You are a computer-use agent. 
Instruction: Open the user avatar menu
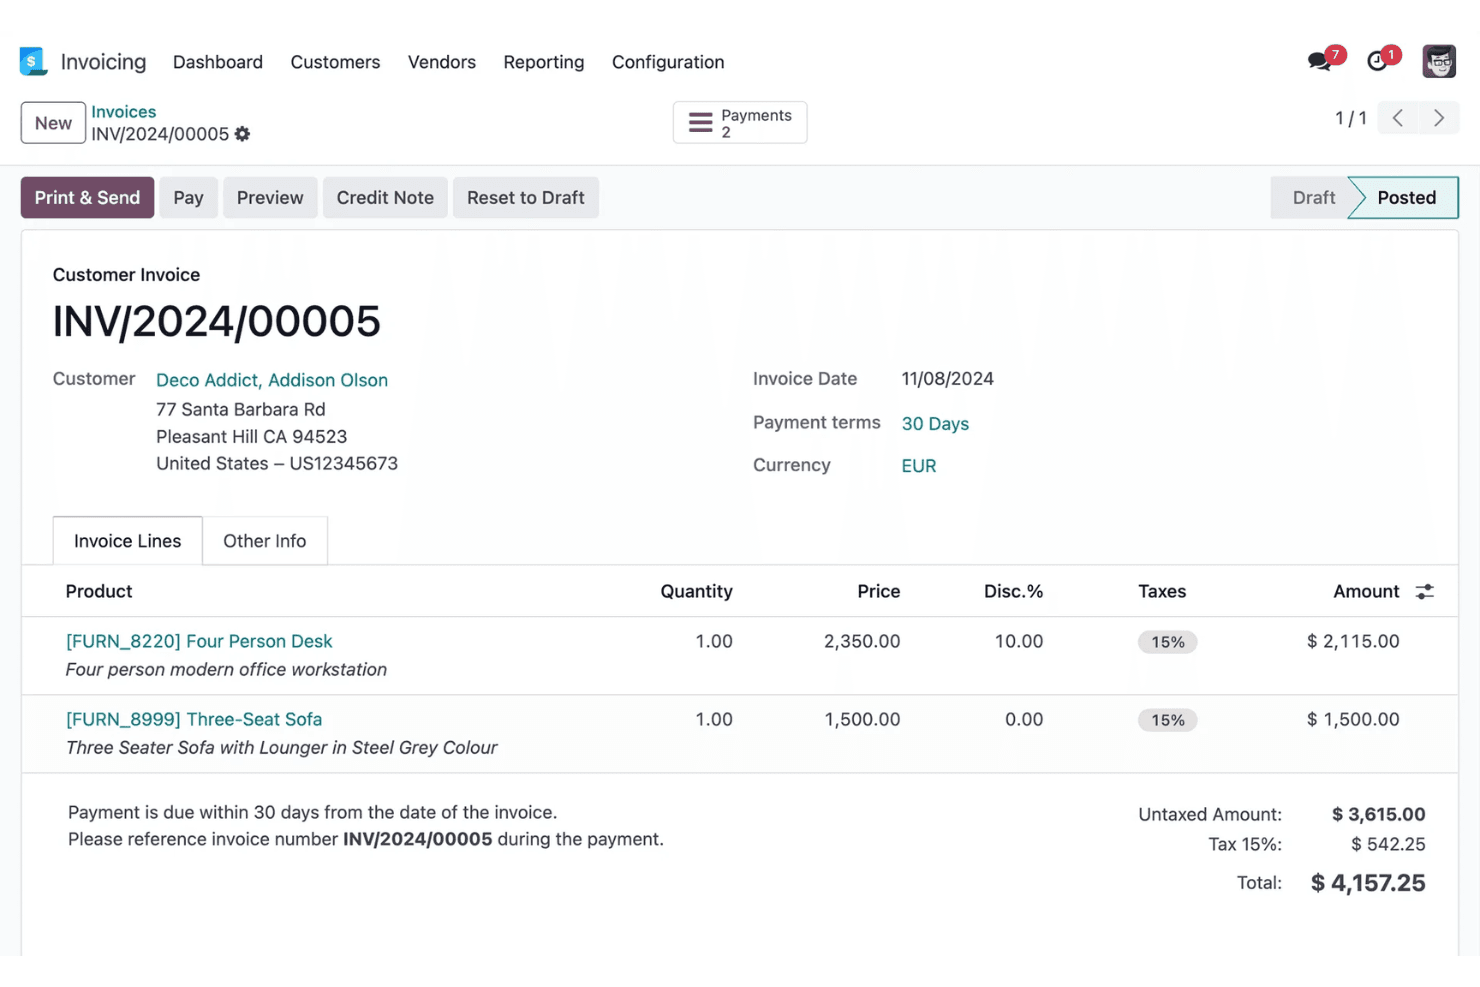click(1439, 62)
